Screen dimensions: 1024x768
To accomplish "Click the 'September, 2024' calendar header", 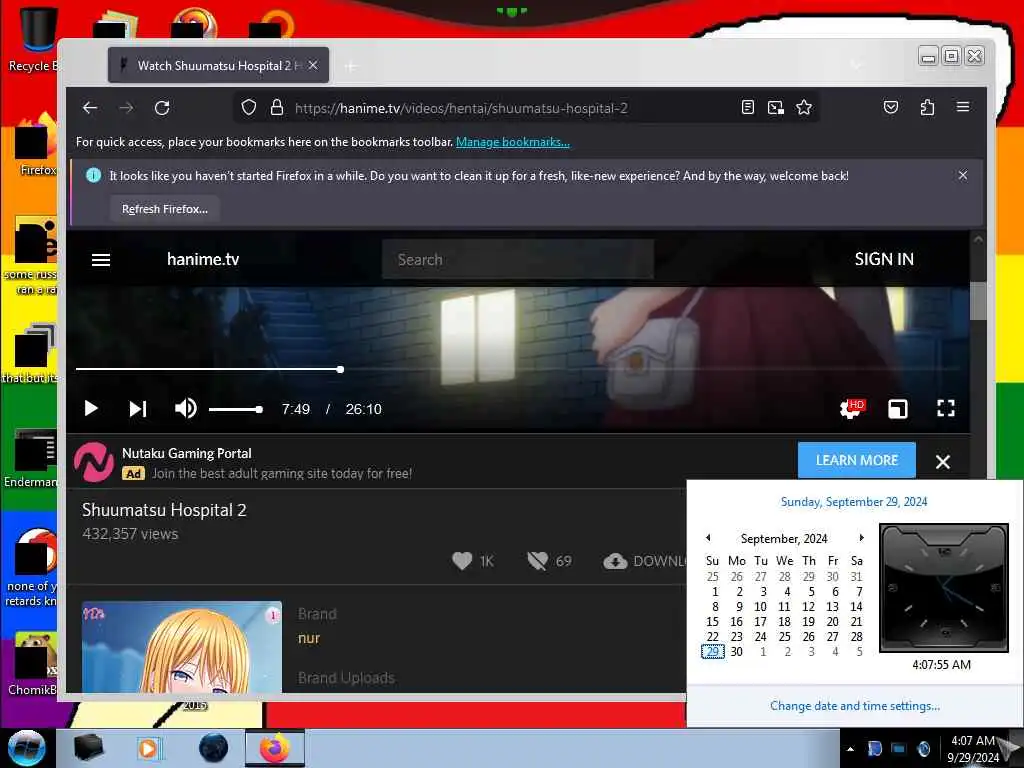I will (784, 539).
